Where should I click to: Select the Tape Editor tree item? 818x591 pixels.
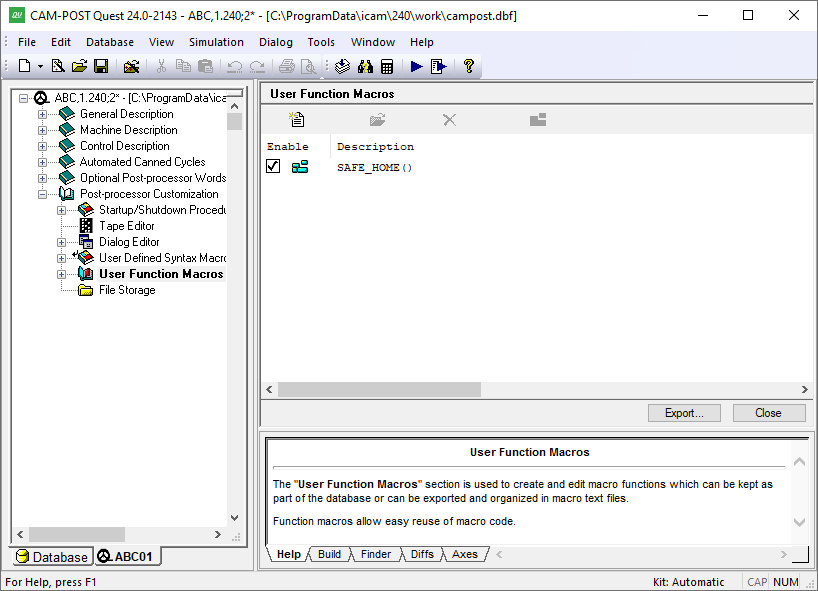click(x=127, y=226)
